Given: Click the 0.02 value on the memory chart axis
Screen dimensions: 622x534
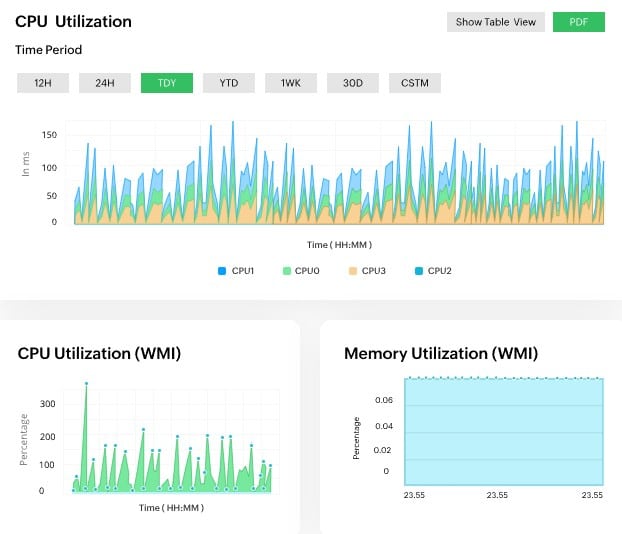Looking at the screenshot, I should 382,450.
